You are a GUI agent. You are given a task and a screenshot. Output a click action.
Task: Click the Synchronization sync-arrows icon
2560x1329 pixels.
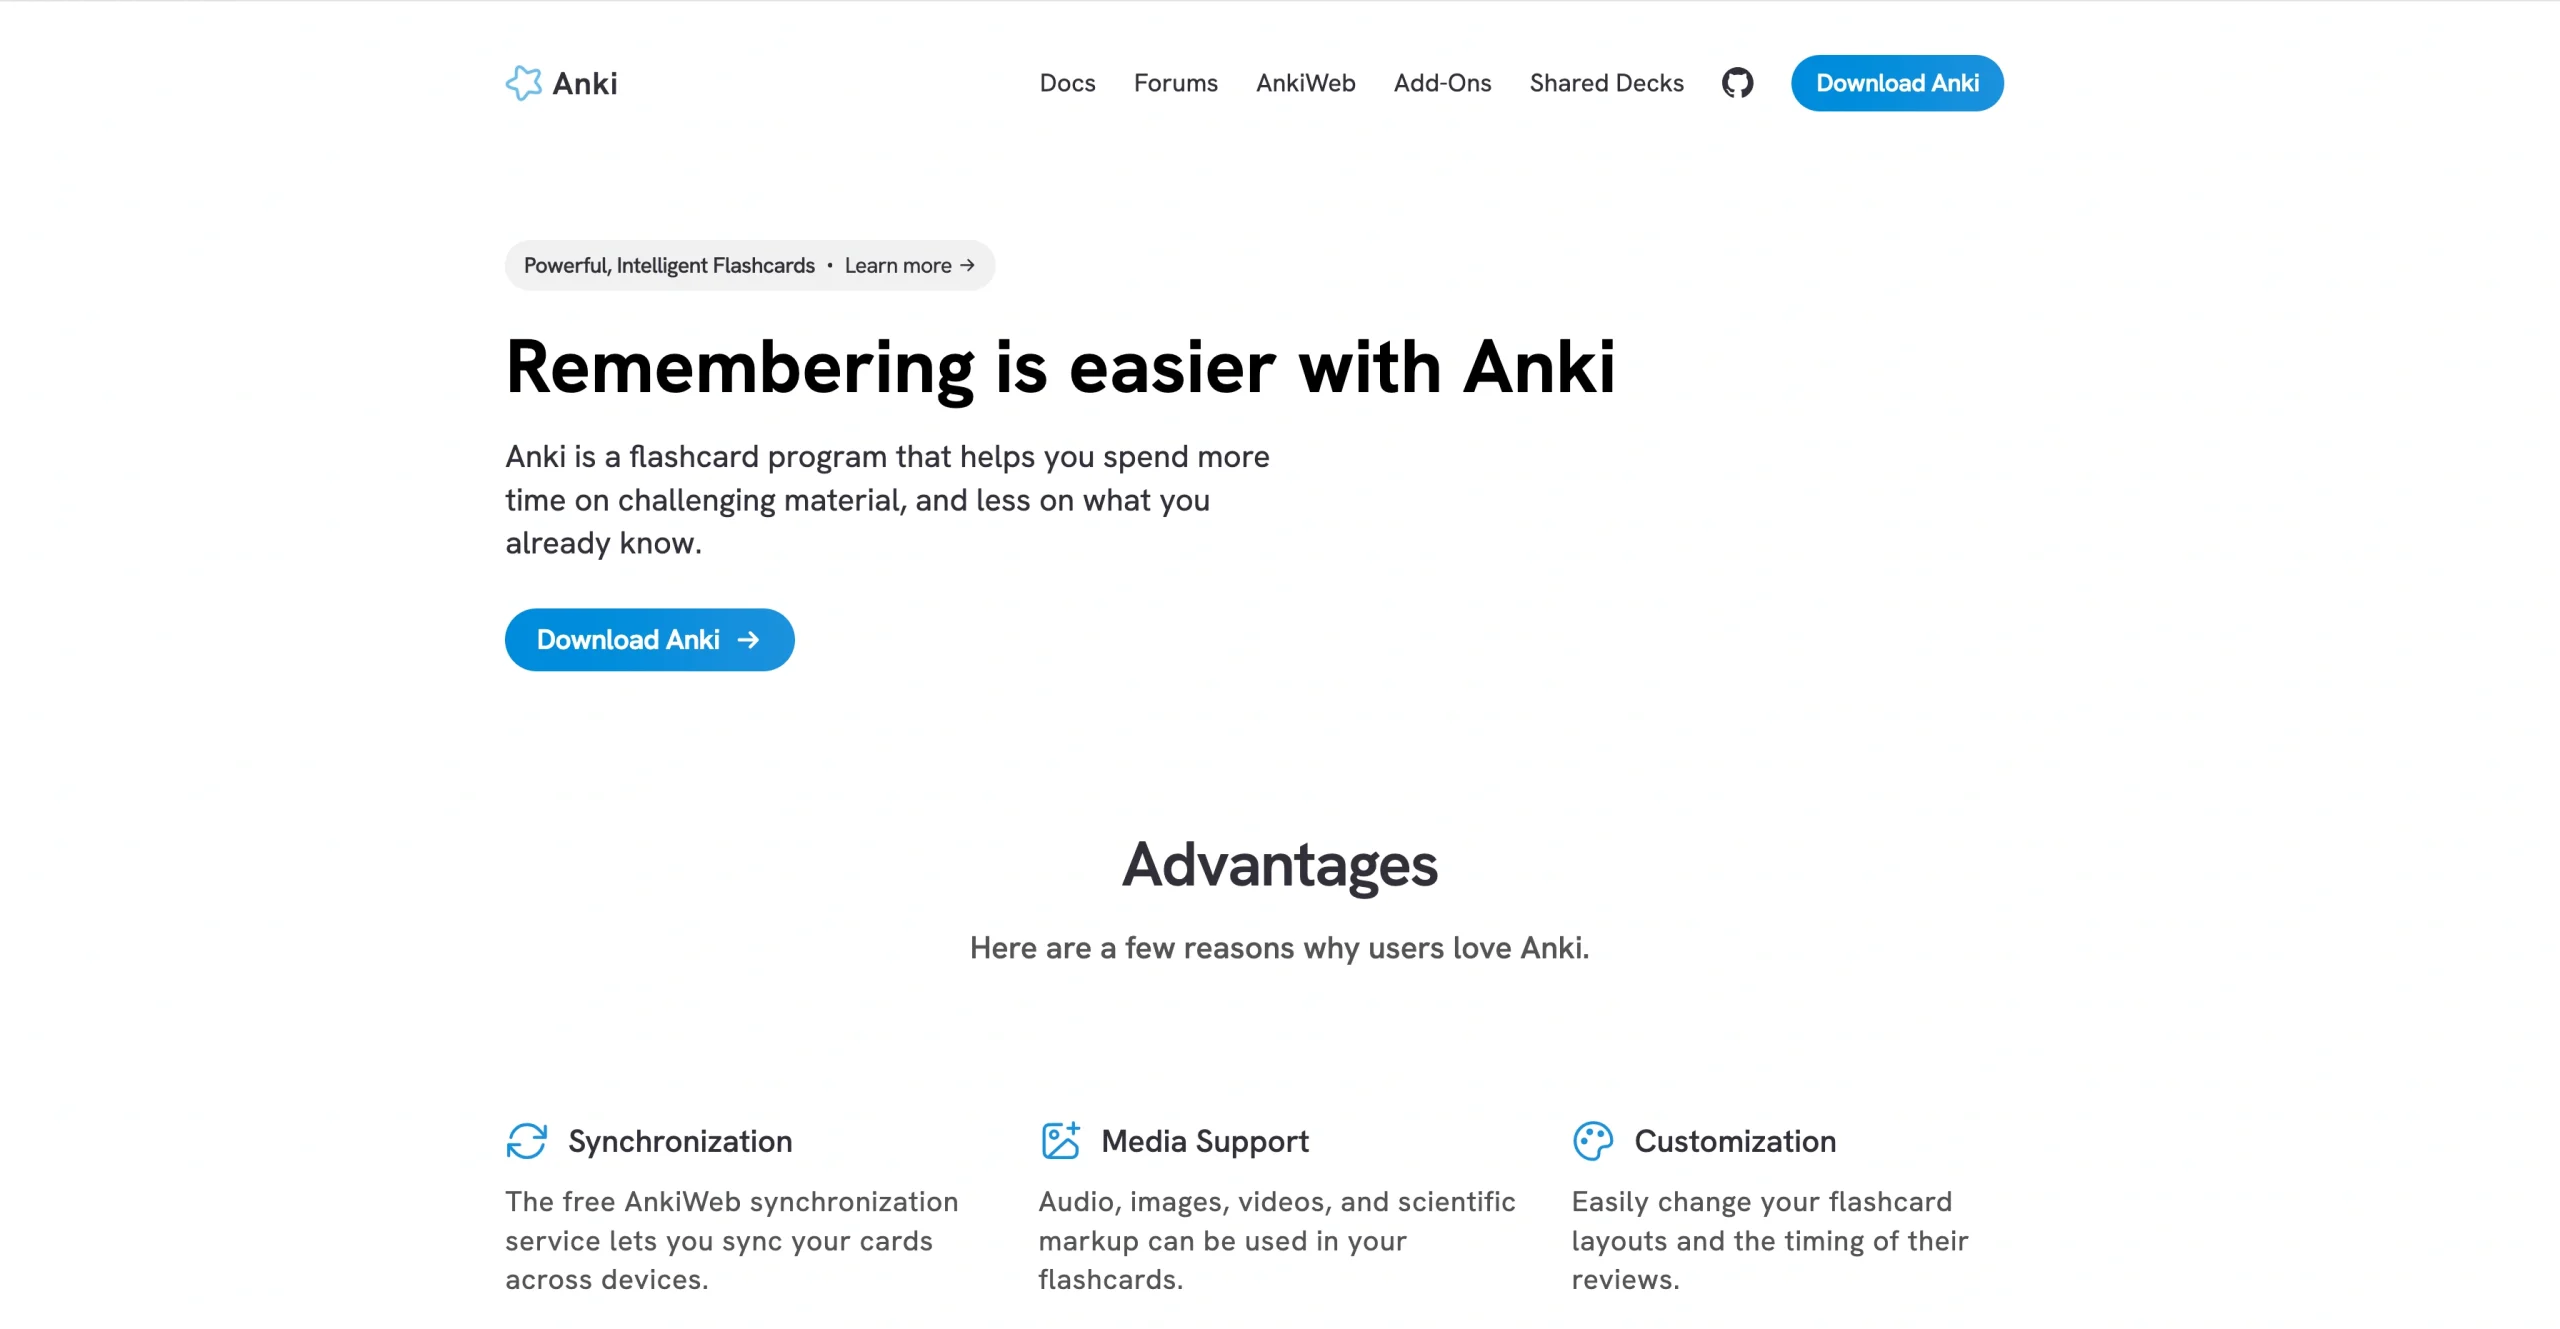[527, 1140]
